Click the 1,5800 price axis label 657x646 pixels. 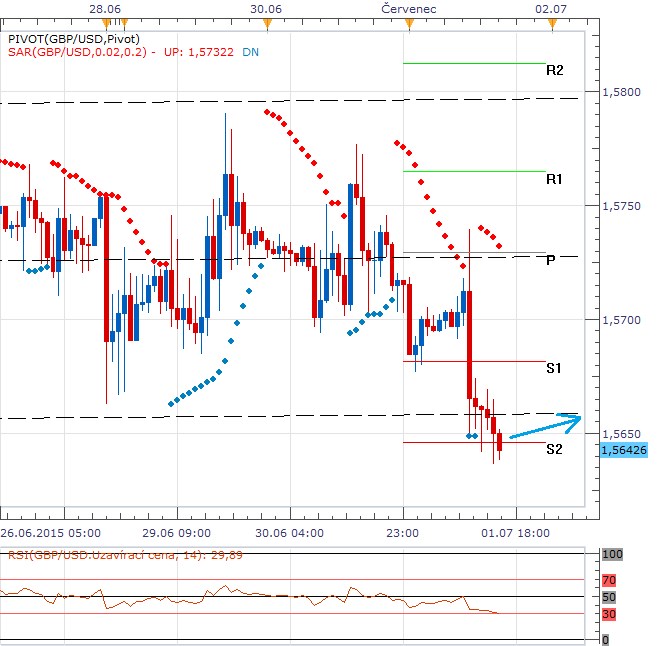tap(620, 92)
